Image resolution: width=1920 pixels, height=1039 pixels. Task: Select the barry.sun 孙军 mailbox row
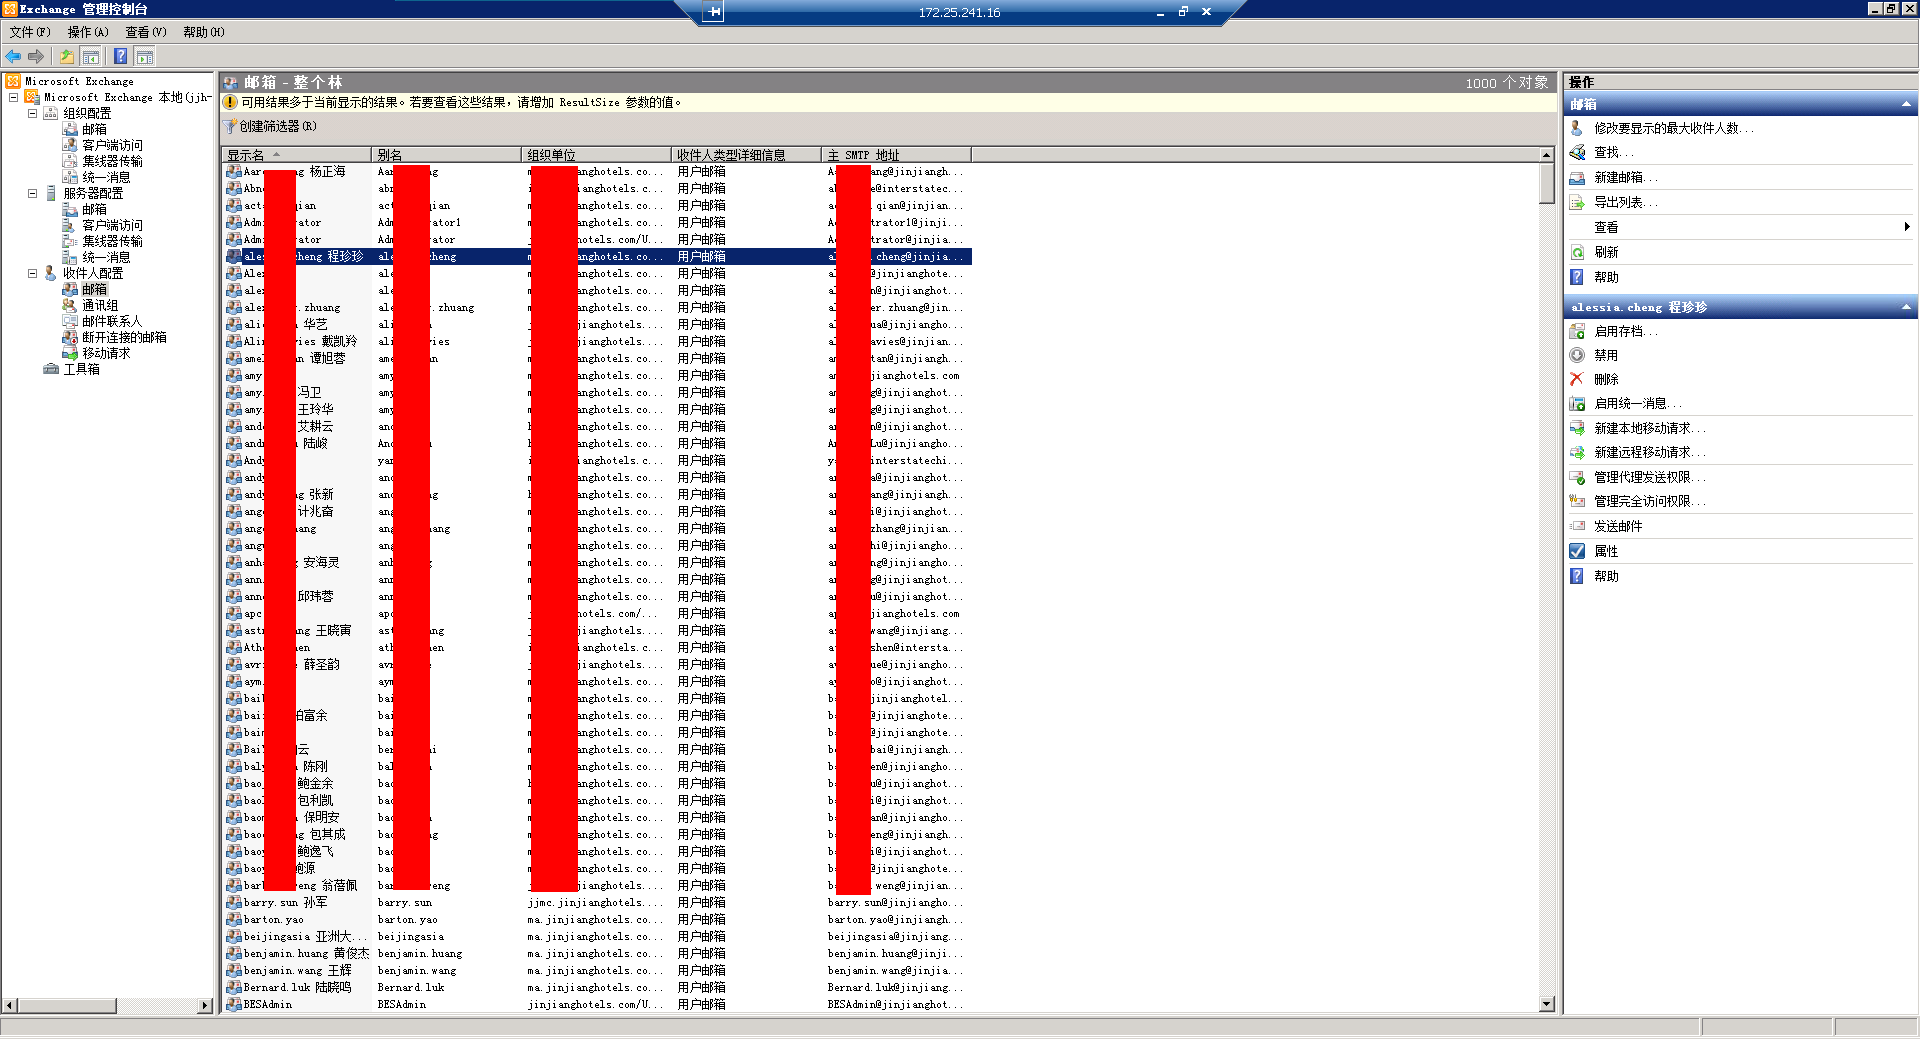point(597,902)
